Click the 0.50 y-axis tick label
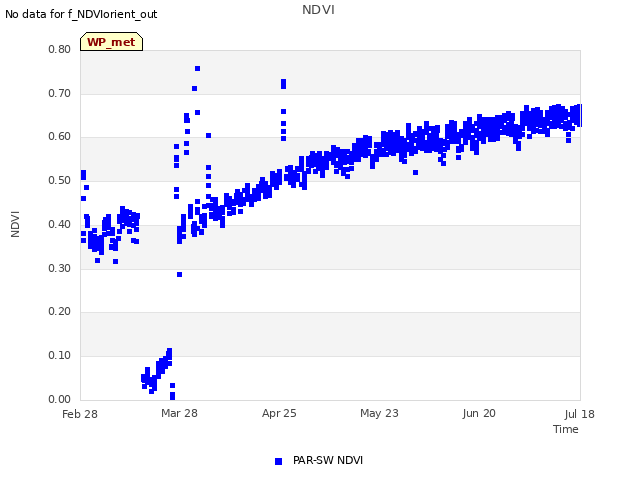 click(60, 180)
